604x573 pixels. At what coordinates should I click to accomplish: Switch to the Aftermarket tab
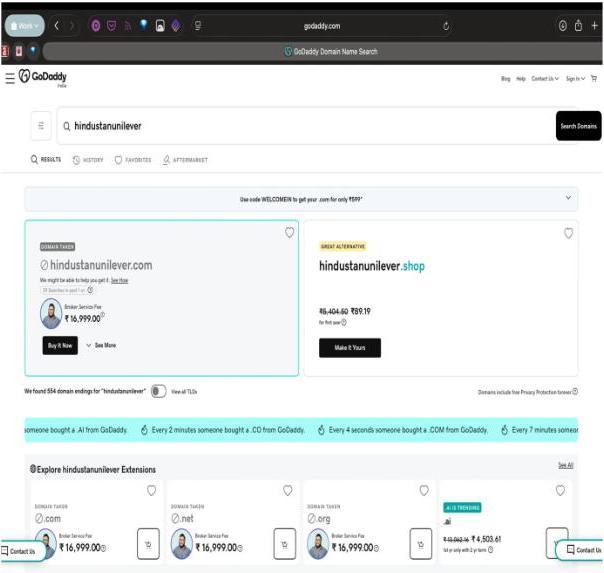click(185, 160)
